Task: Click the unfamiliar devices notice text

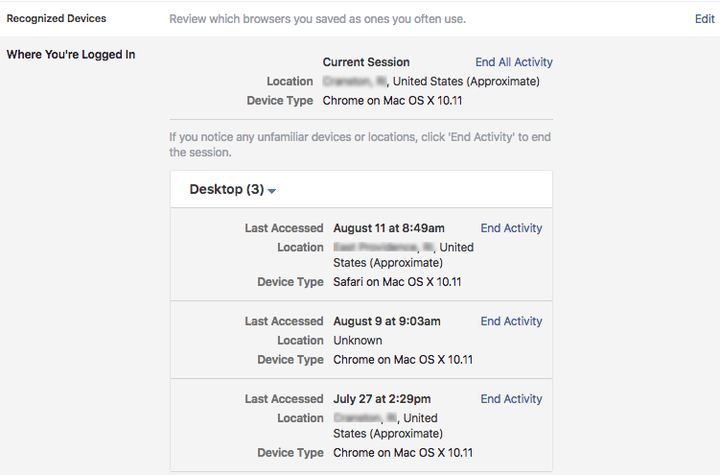Action: coord(360,143)
